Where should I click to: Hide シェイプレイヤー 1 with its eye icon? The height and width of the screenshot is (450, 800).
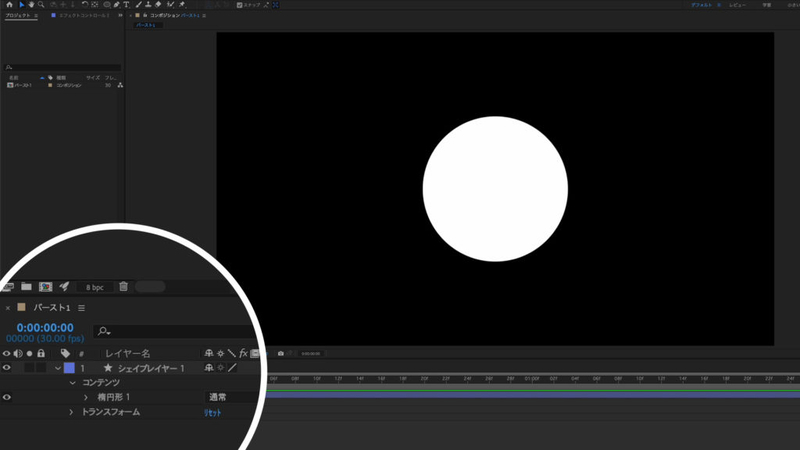(x=6, y=368)
